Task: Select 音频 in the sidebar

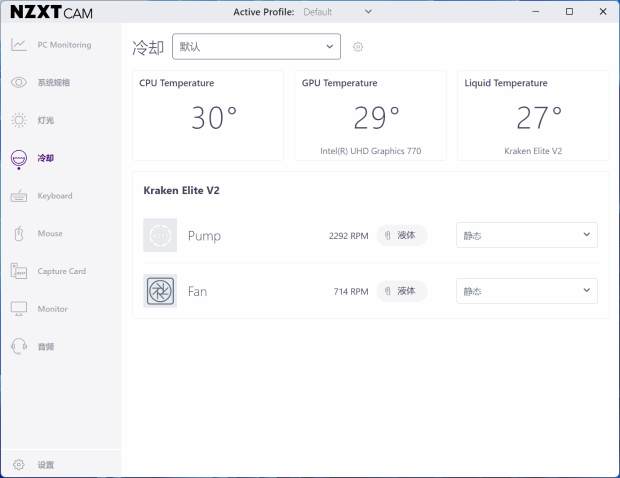Action: pos(46,347)
